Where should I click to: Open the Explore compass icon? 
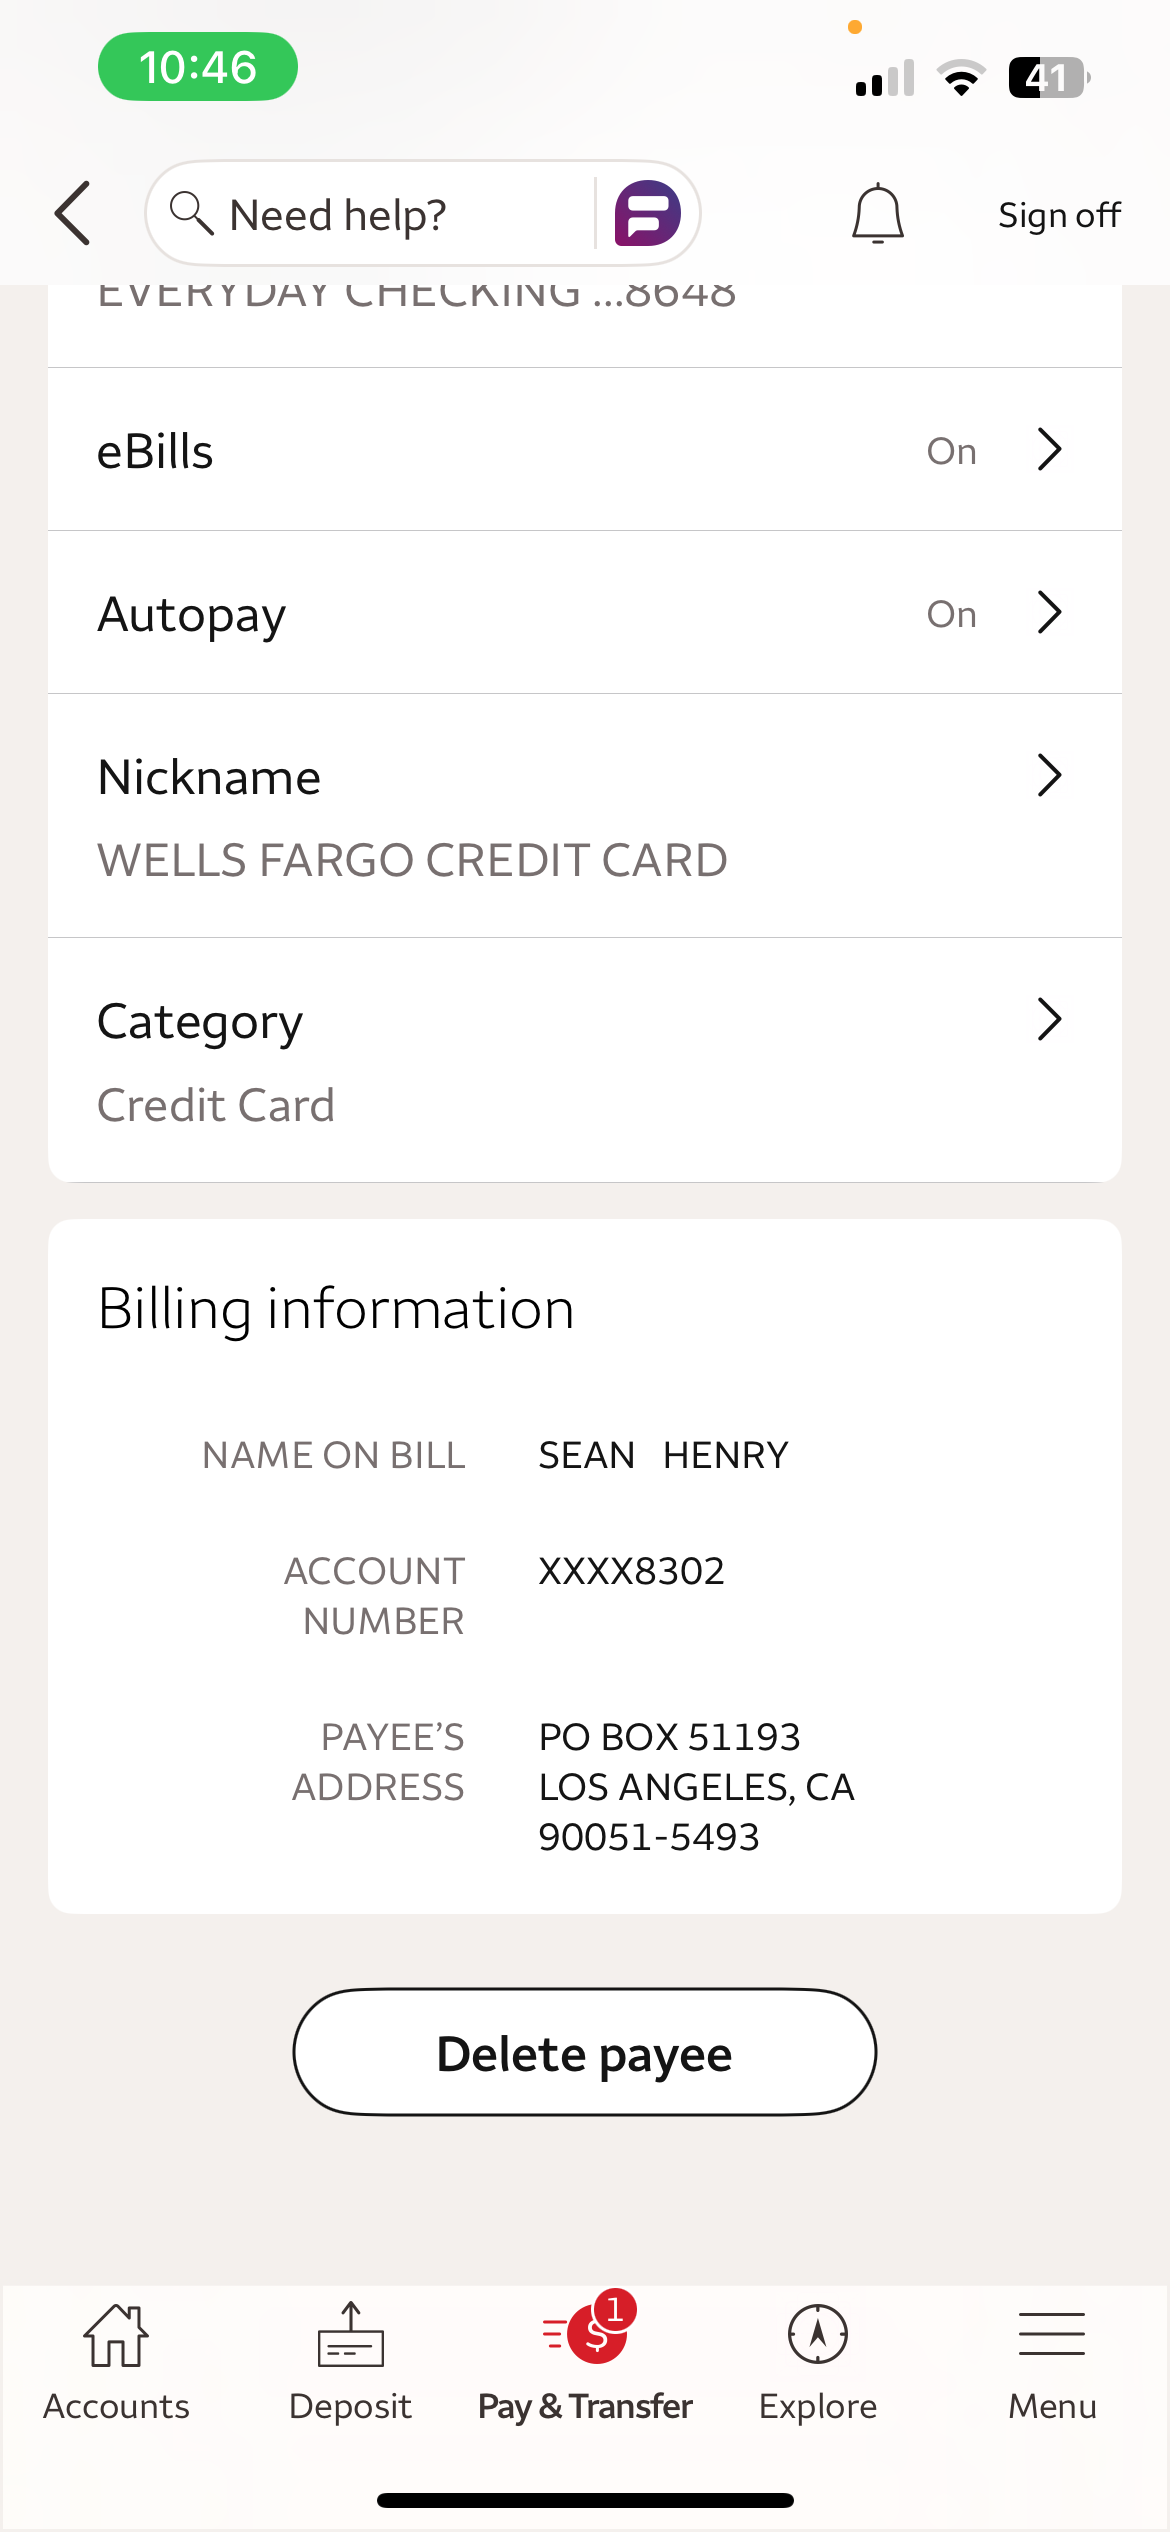pyautogui.click(x=818, y=2336)
